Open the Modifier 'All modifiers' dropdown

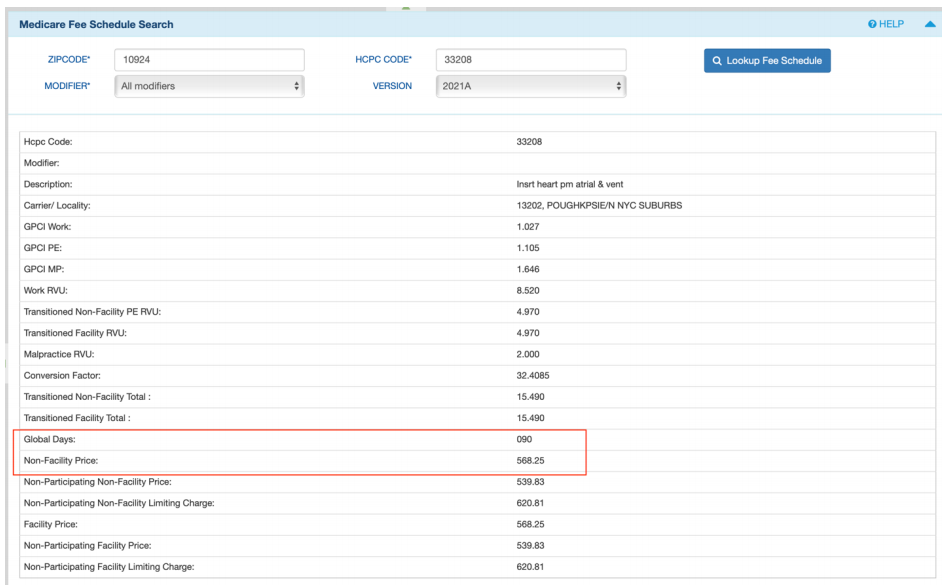[209, 87]
